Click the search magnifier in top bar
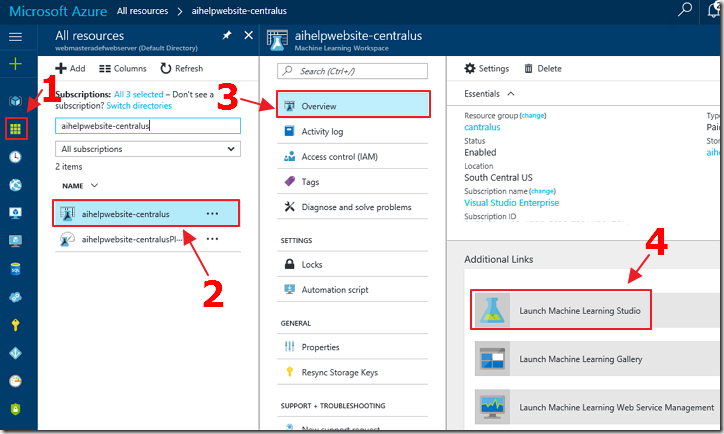 685,9
